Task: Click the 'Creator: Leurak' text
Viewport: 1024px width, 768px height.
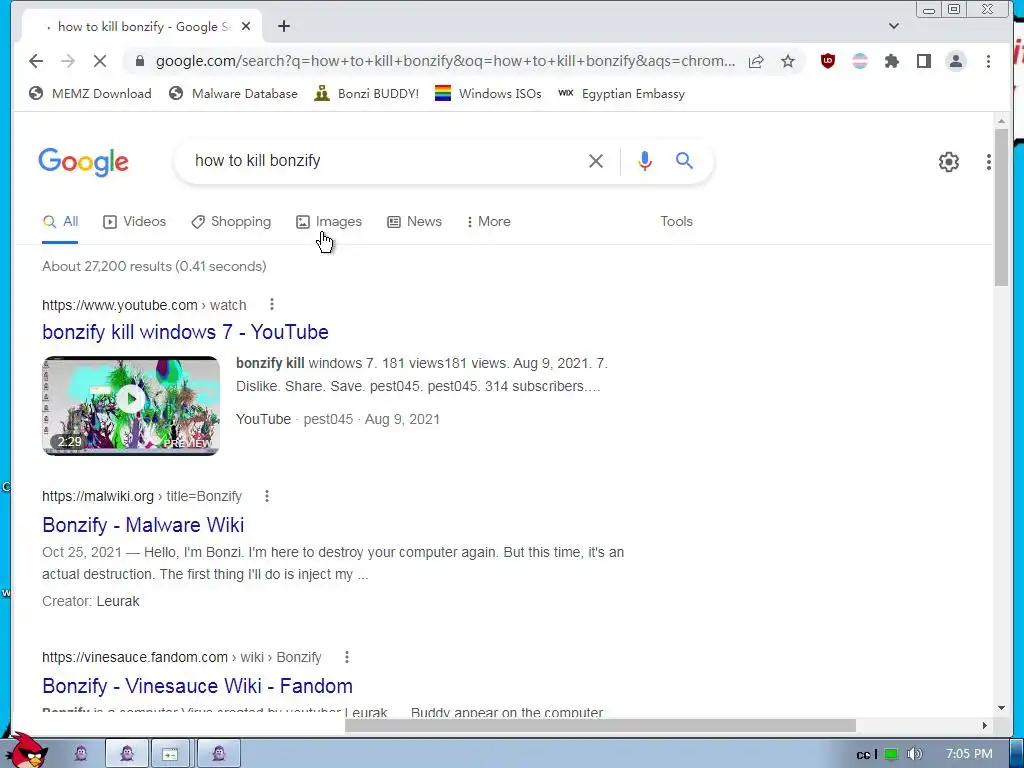Action: click(x=91, y=601)
